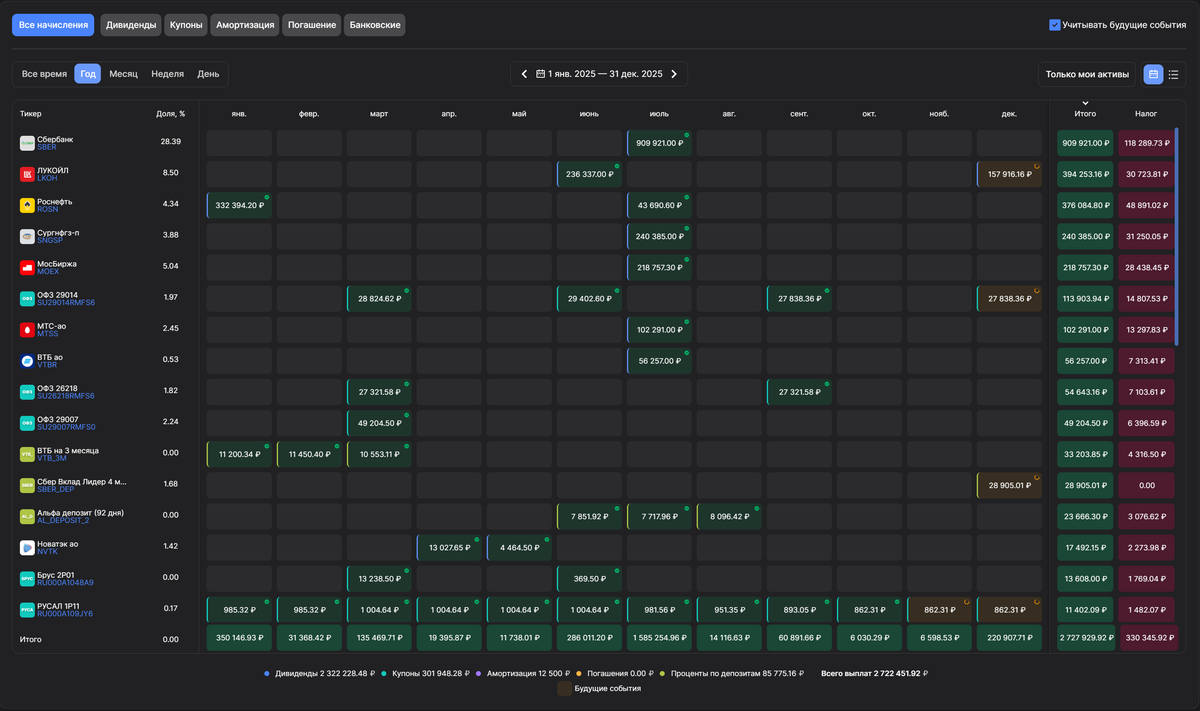Click Sberbank July payout cell 909 921.00
Image resolution: width=1200 pixels, height=711 pixels.
tap(659, 143)
